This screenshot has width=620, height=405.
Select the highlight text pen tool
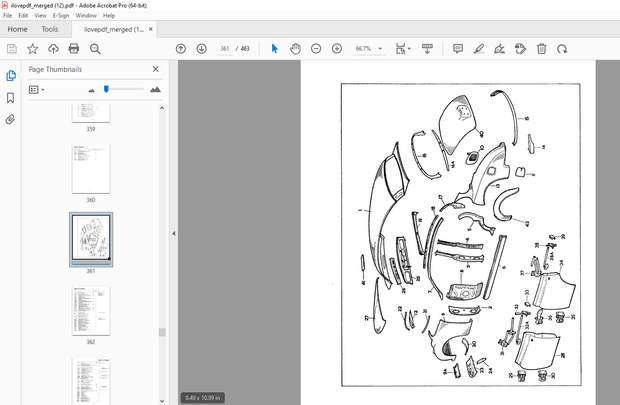click(x=479, y=49)
